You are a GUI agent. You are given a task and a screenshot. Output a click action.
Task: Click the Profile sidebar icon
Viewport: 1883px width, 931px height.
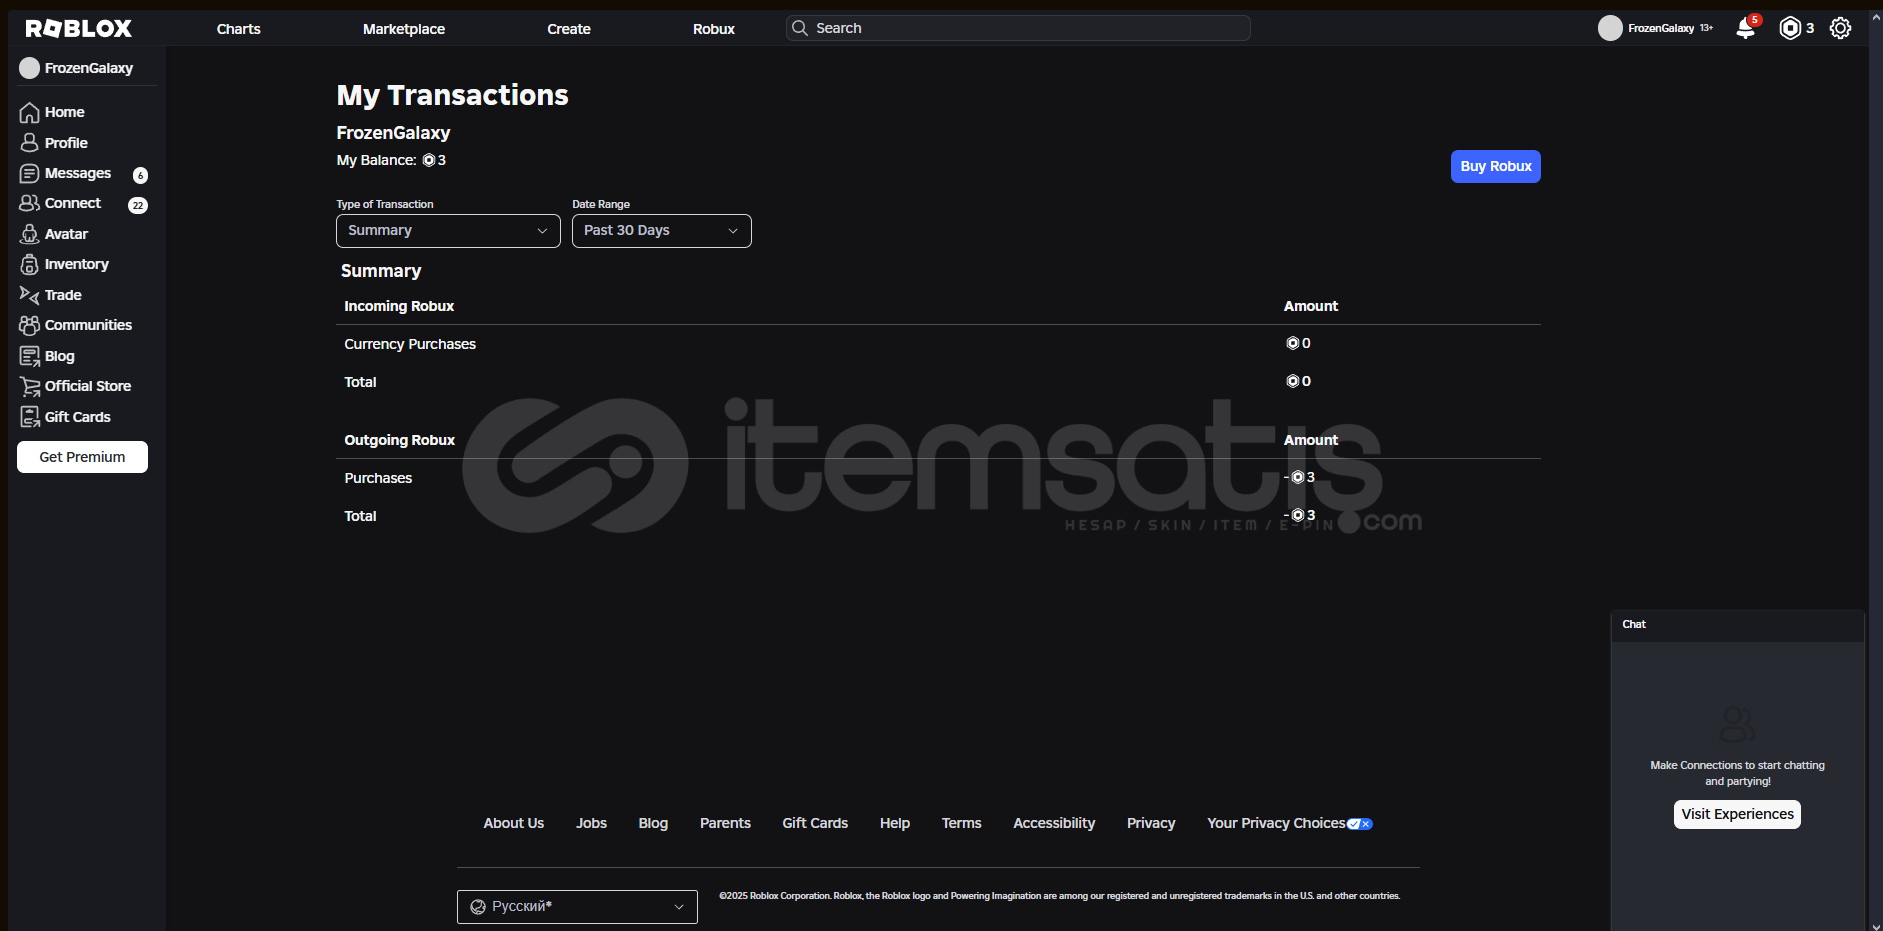30,143
